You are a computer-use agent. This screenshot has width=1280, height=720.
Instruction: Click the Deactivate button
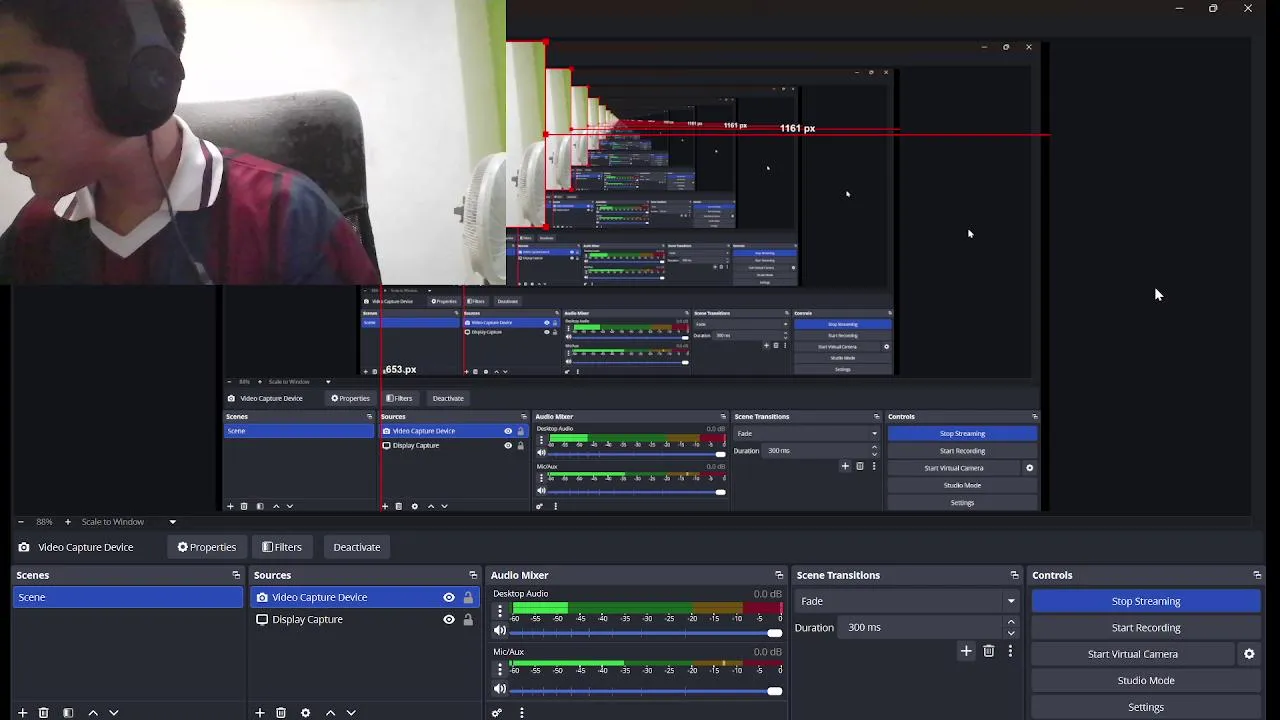(x=357, y=547)
